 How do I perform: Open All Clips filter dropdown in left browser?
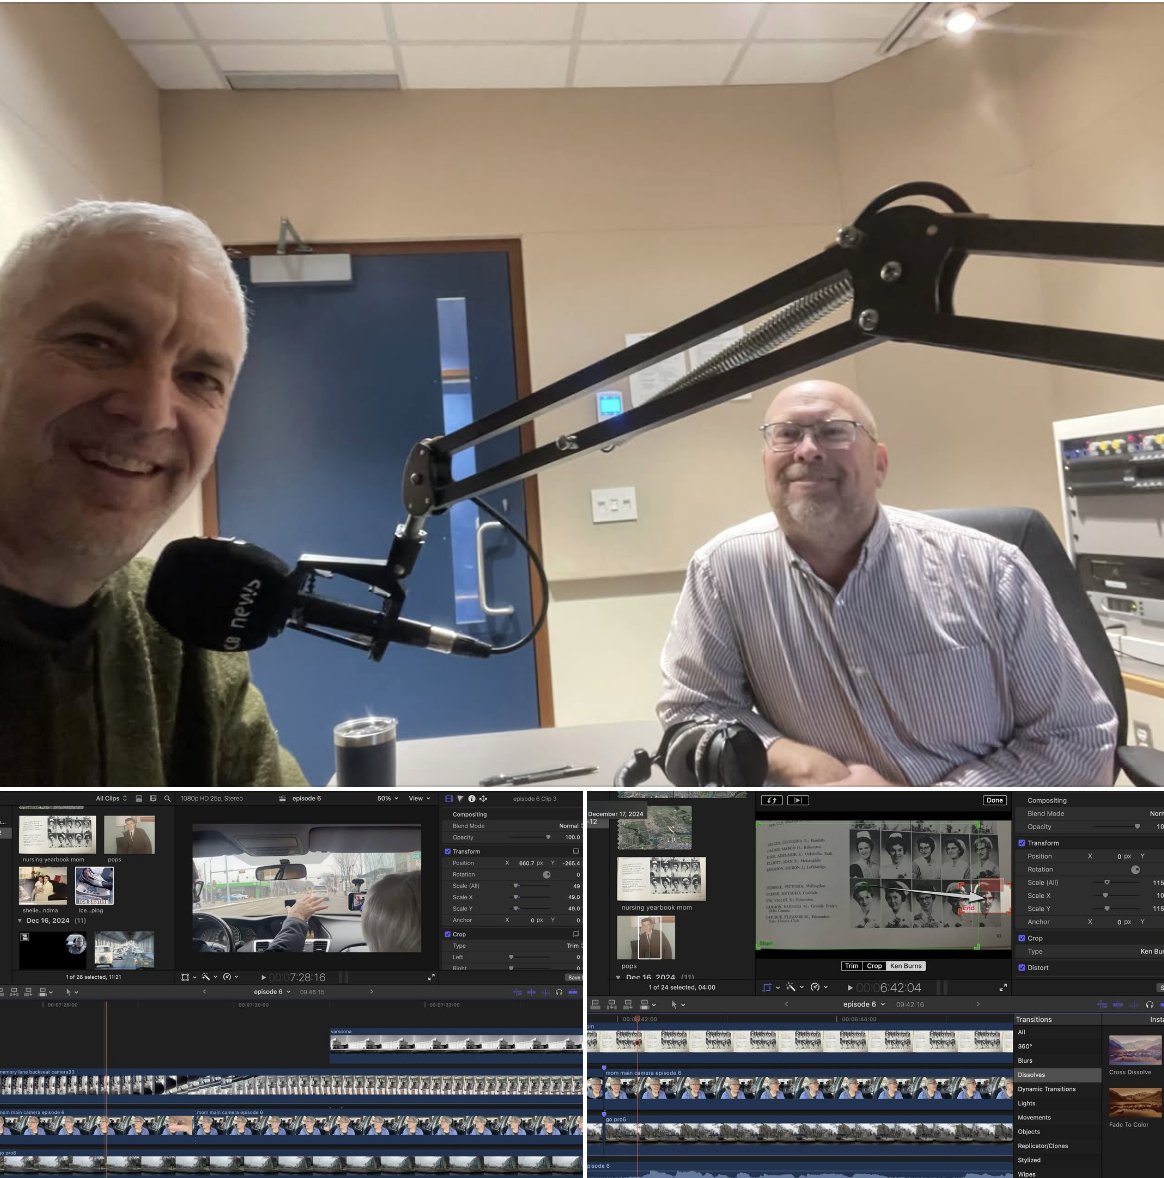tap(111, 799)
